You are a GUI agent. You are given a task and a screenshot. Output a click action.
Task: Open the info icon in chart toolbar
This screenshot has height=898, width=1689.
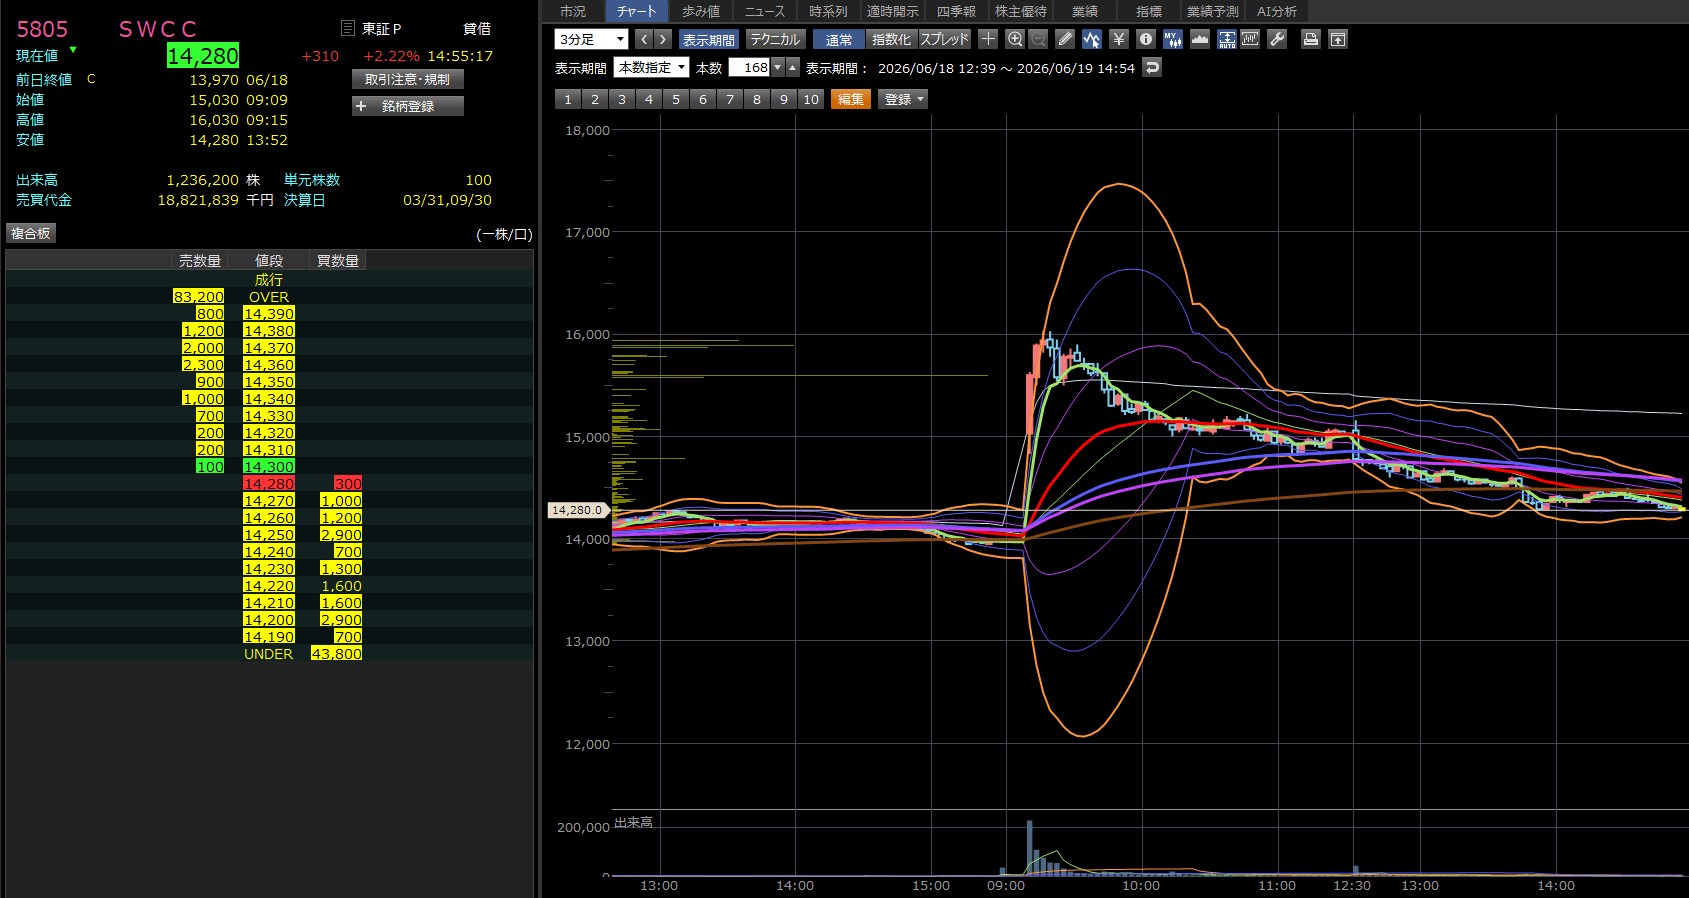(x=1146, y=39)
